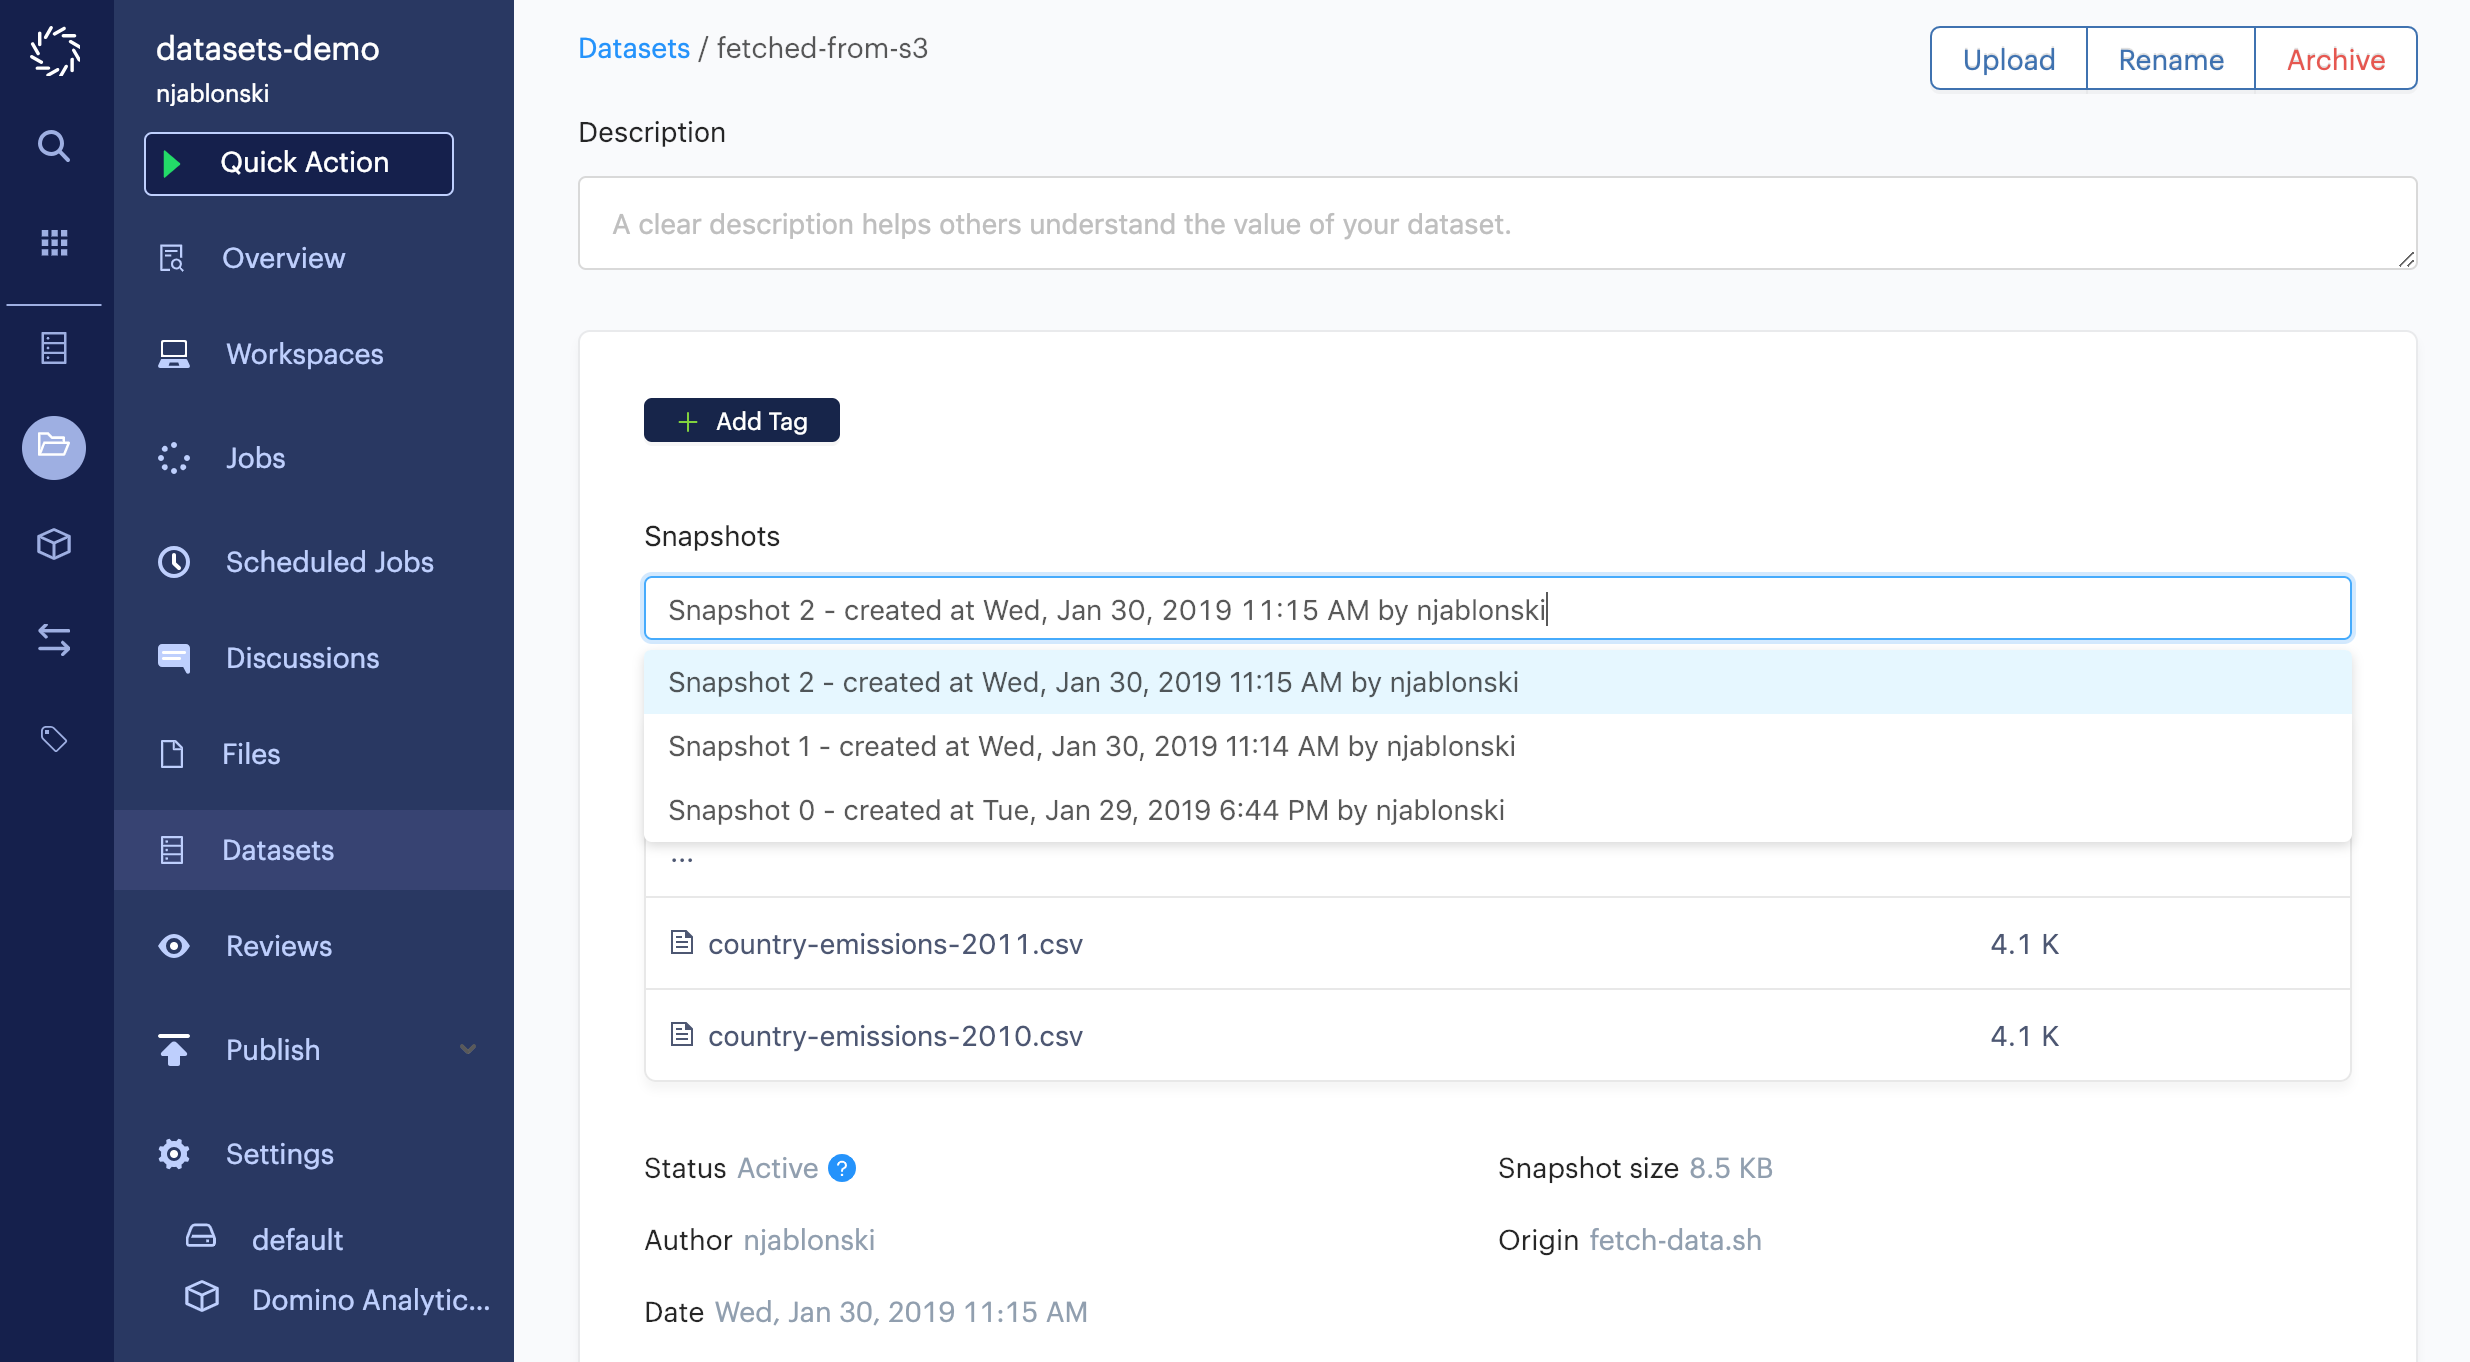Click the Archive link
The image size is (2470, 1362).
pyautogui.click(x=2334, y=57)
